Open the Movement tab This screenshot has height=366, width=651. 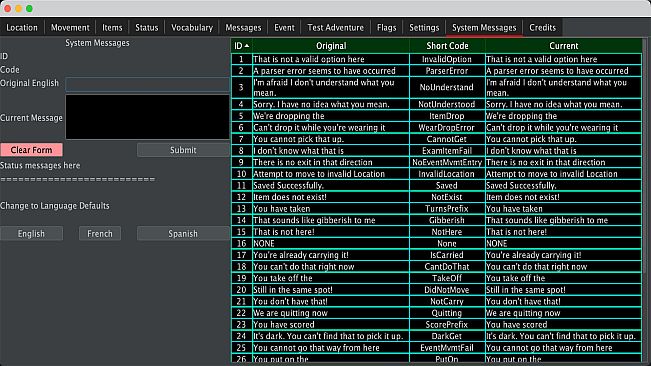point(70,28)
